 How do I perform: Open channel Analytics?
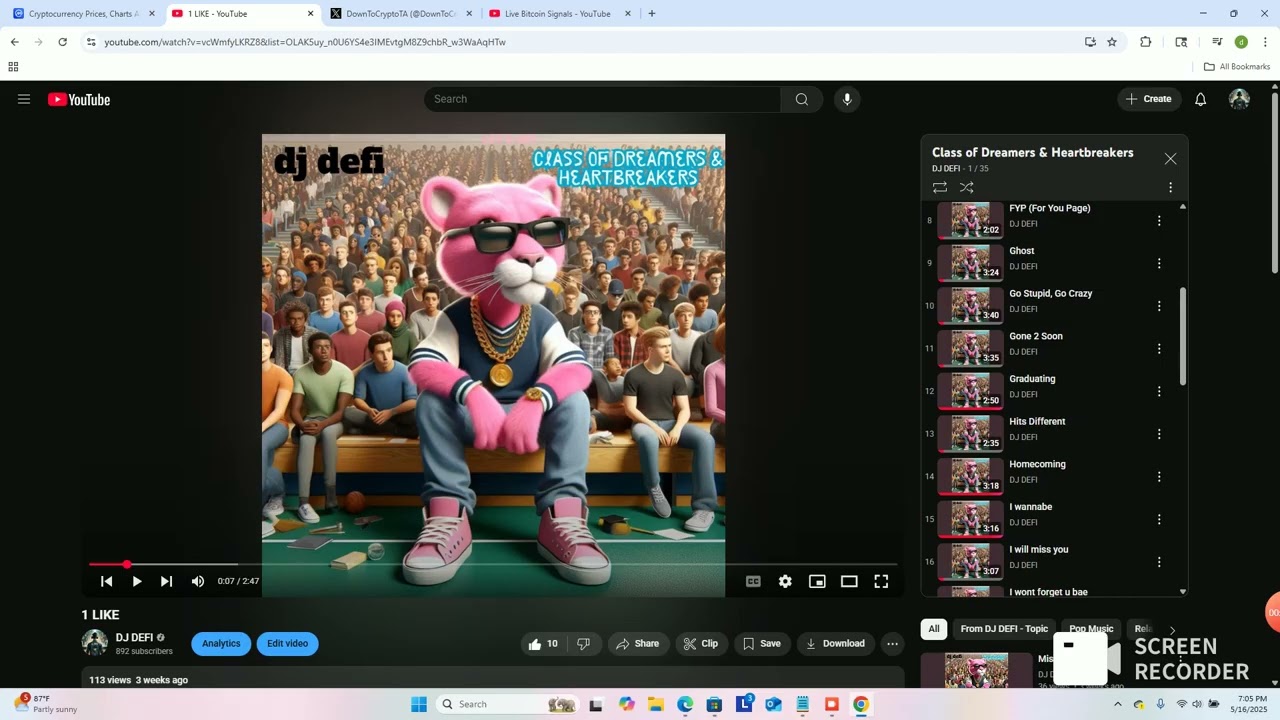click(221, 644)
